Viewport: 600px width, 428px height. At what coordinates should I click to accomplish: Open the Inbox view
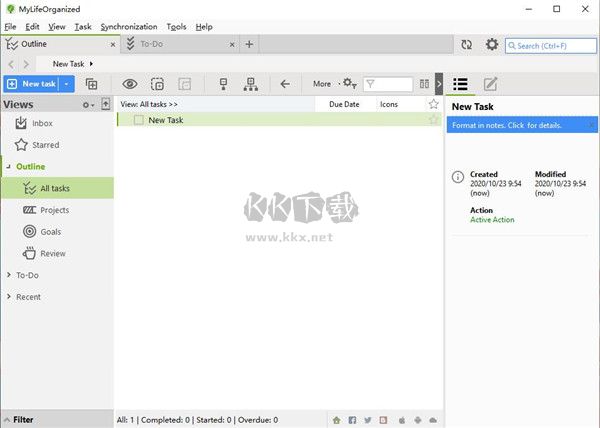pyautogui.click(x=41, y=123)
